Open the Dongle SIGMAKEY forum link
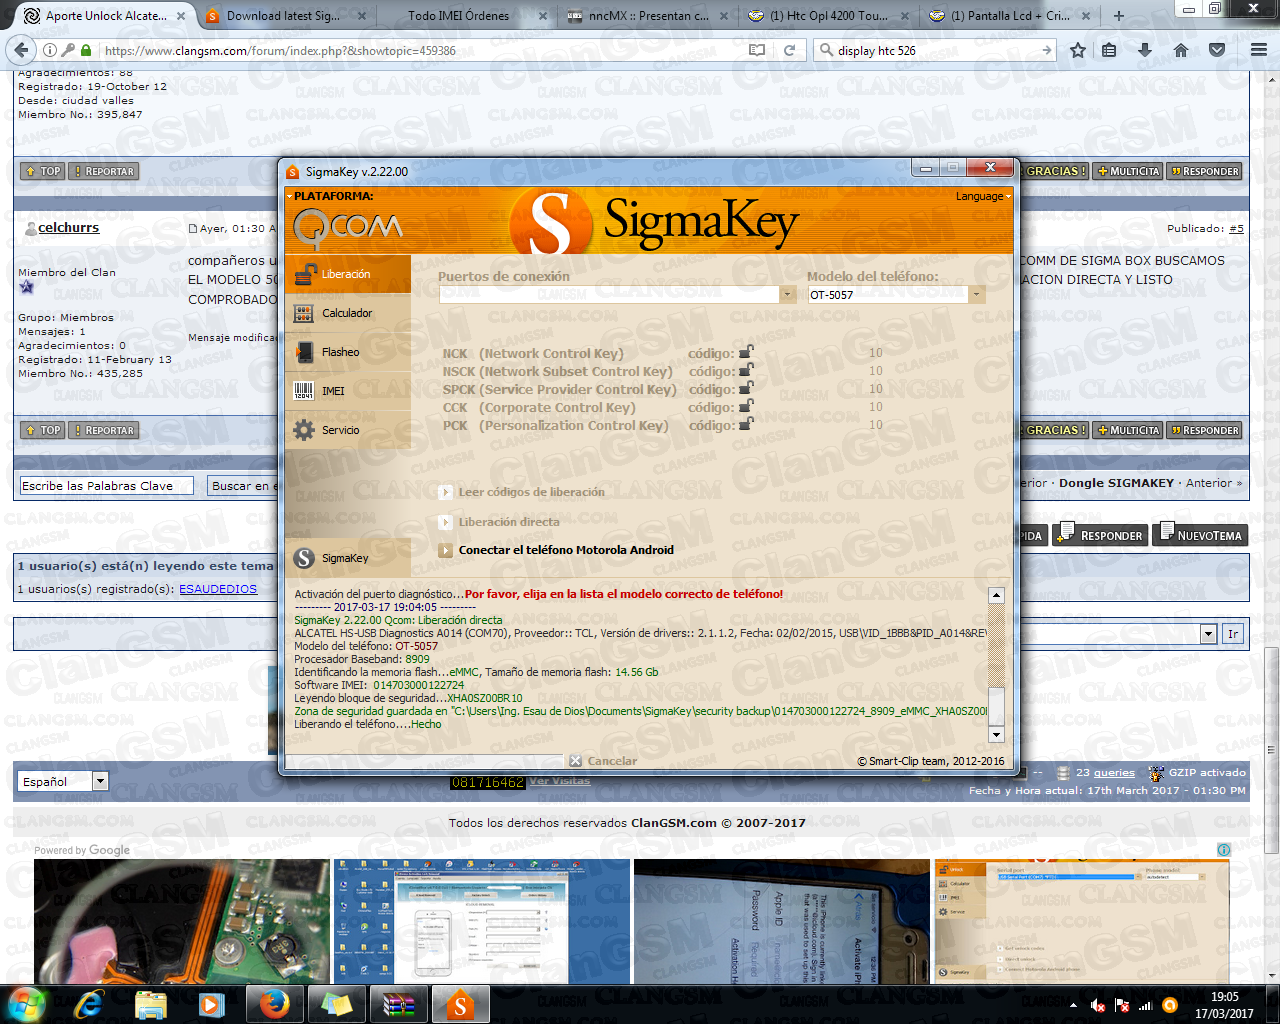The image size is (1280, 1024). pyautogui.click(x=1116, y=483)
